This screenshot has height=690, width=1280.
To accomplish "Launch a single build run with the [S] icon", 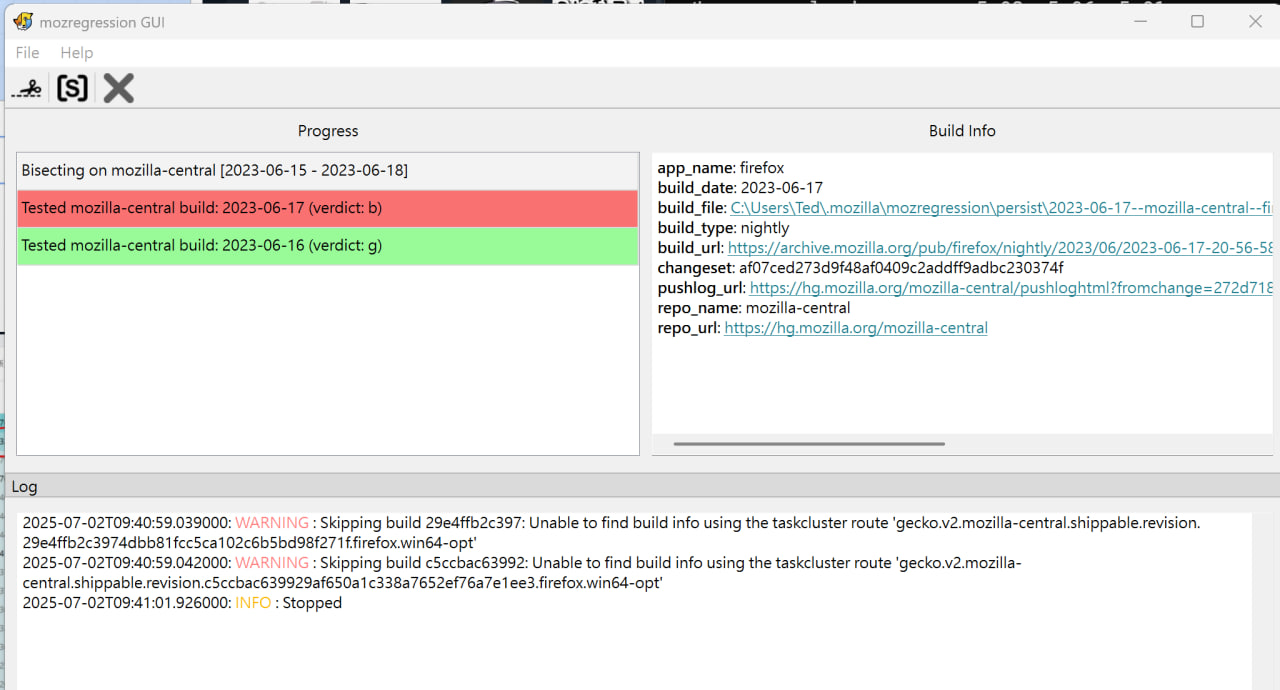I will (x=72, y=89).
